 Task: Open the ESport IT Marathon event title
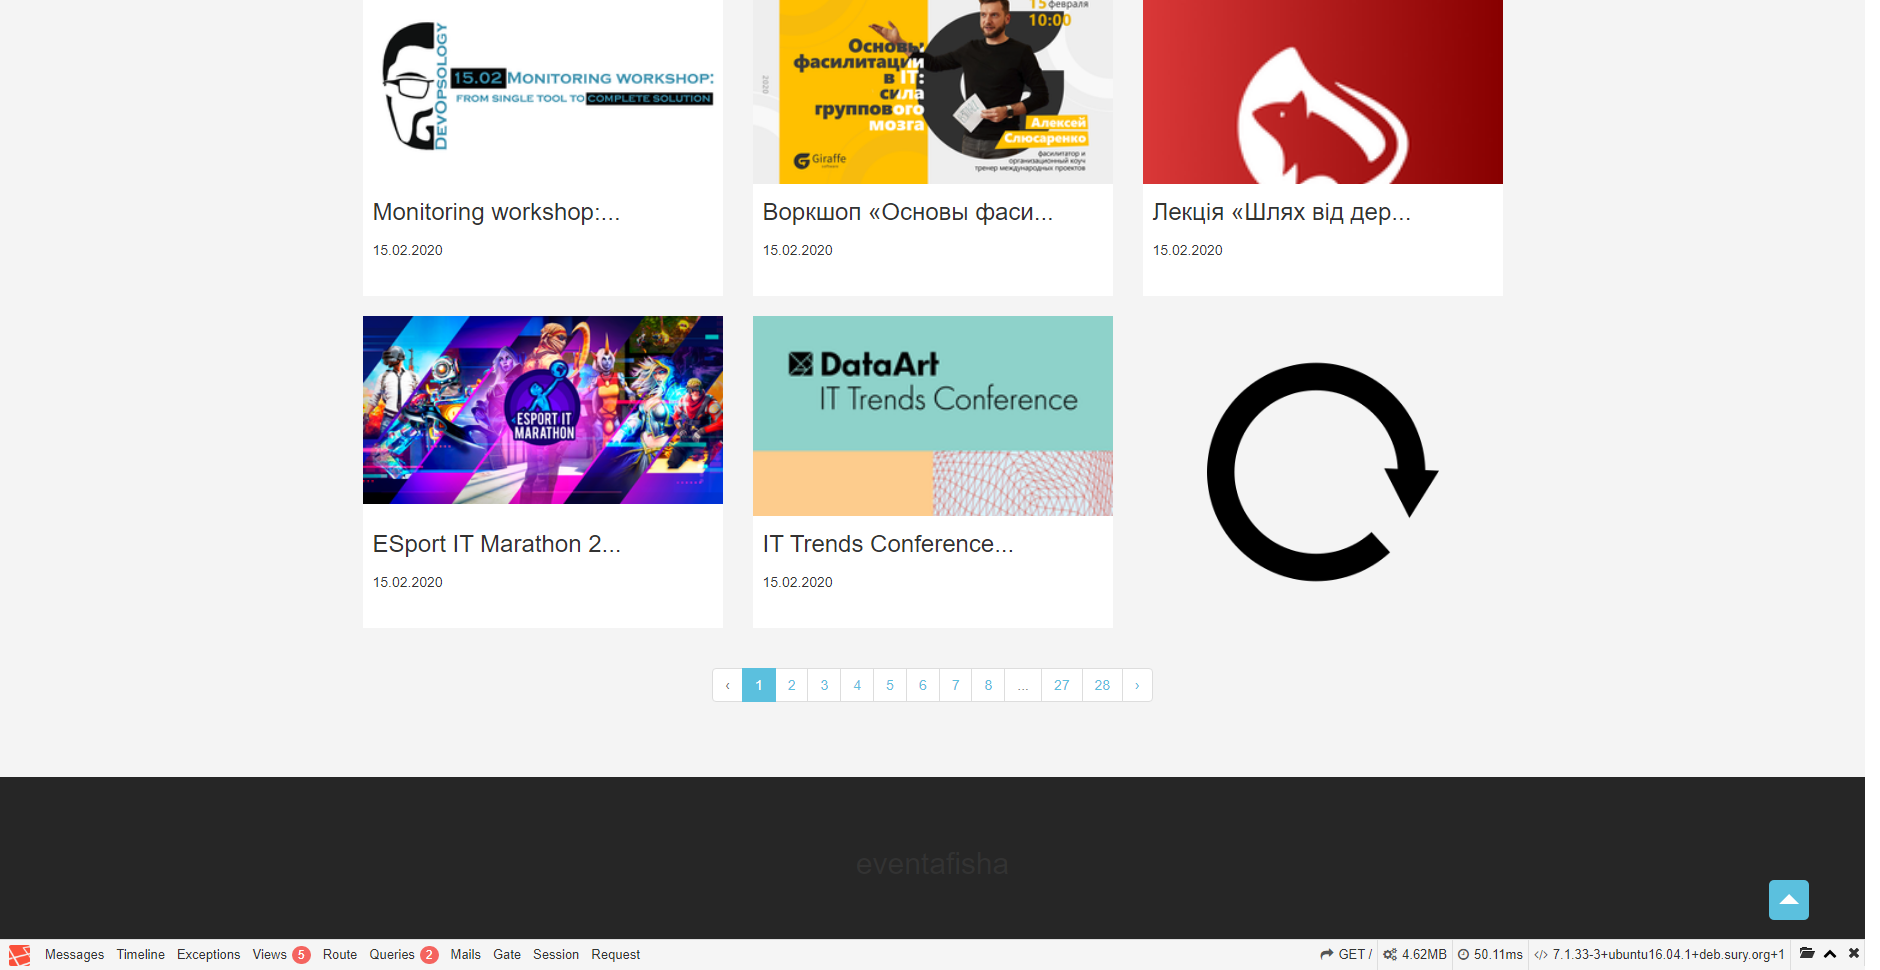[x=496, y=544]
